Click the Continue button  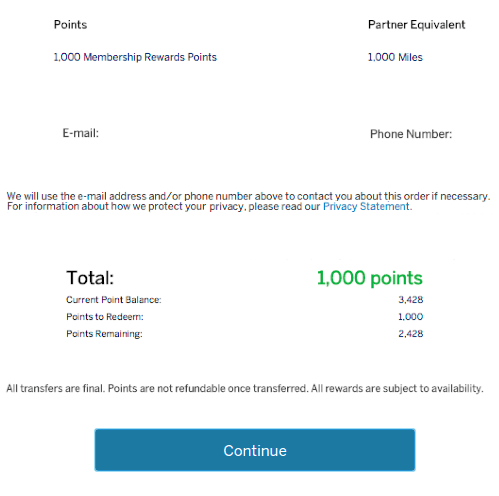click(255, 450)
